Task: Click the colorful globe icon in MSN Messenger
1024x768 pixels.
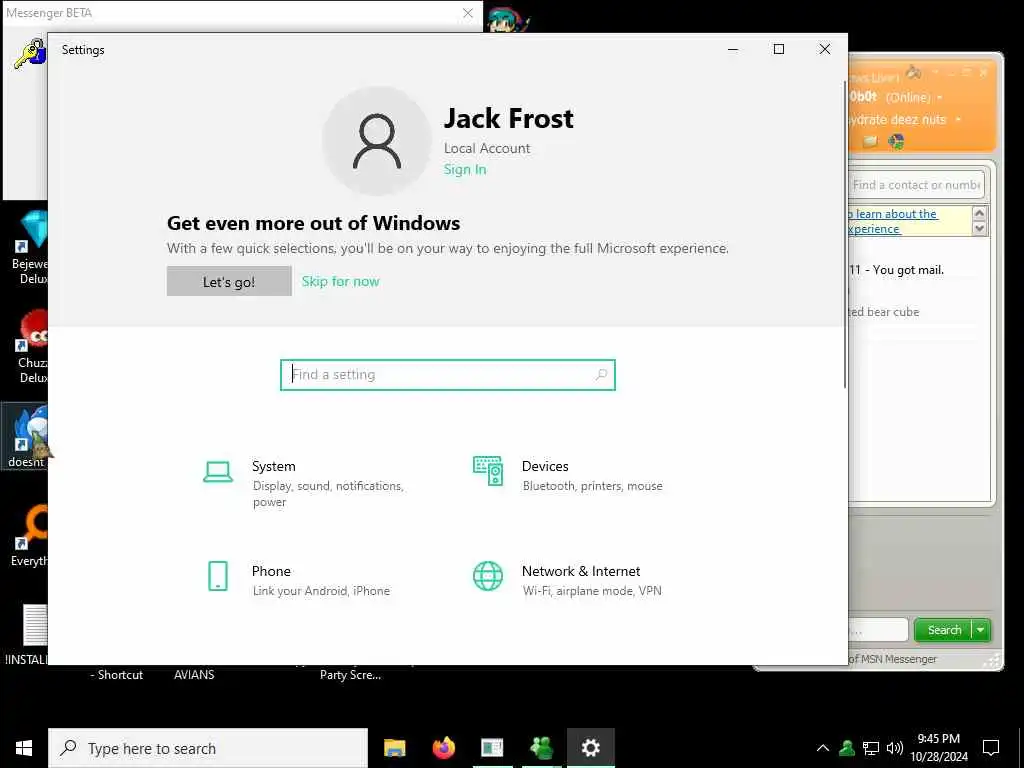Action: (897, 142)
